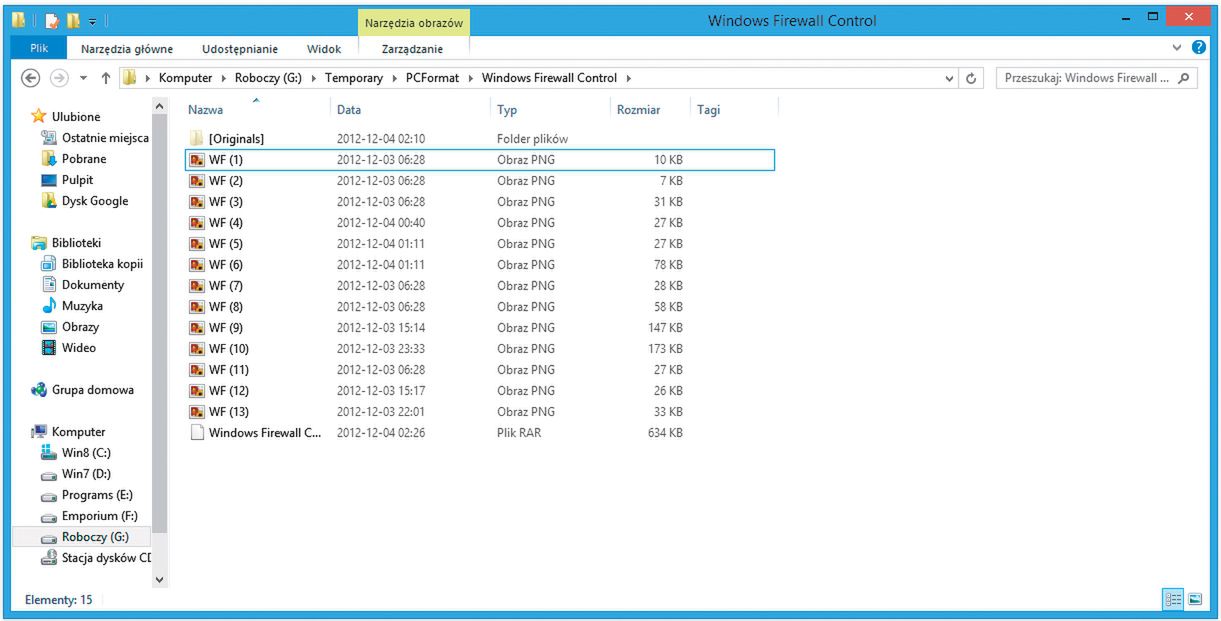
Task: Click the Pulpit desktop icon
Action: click(49, 180)
